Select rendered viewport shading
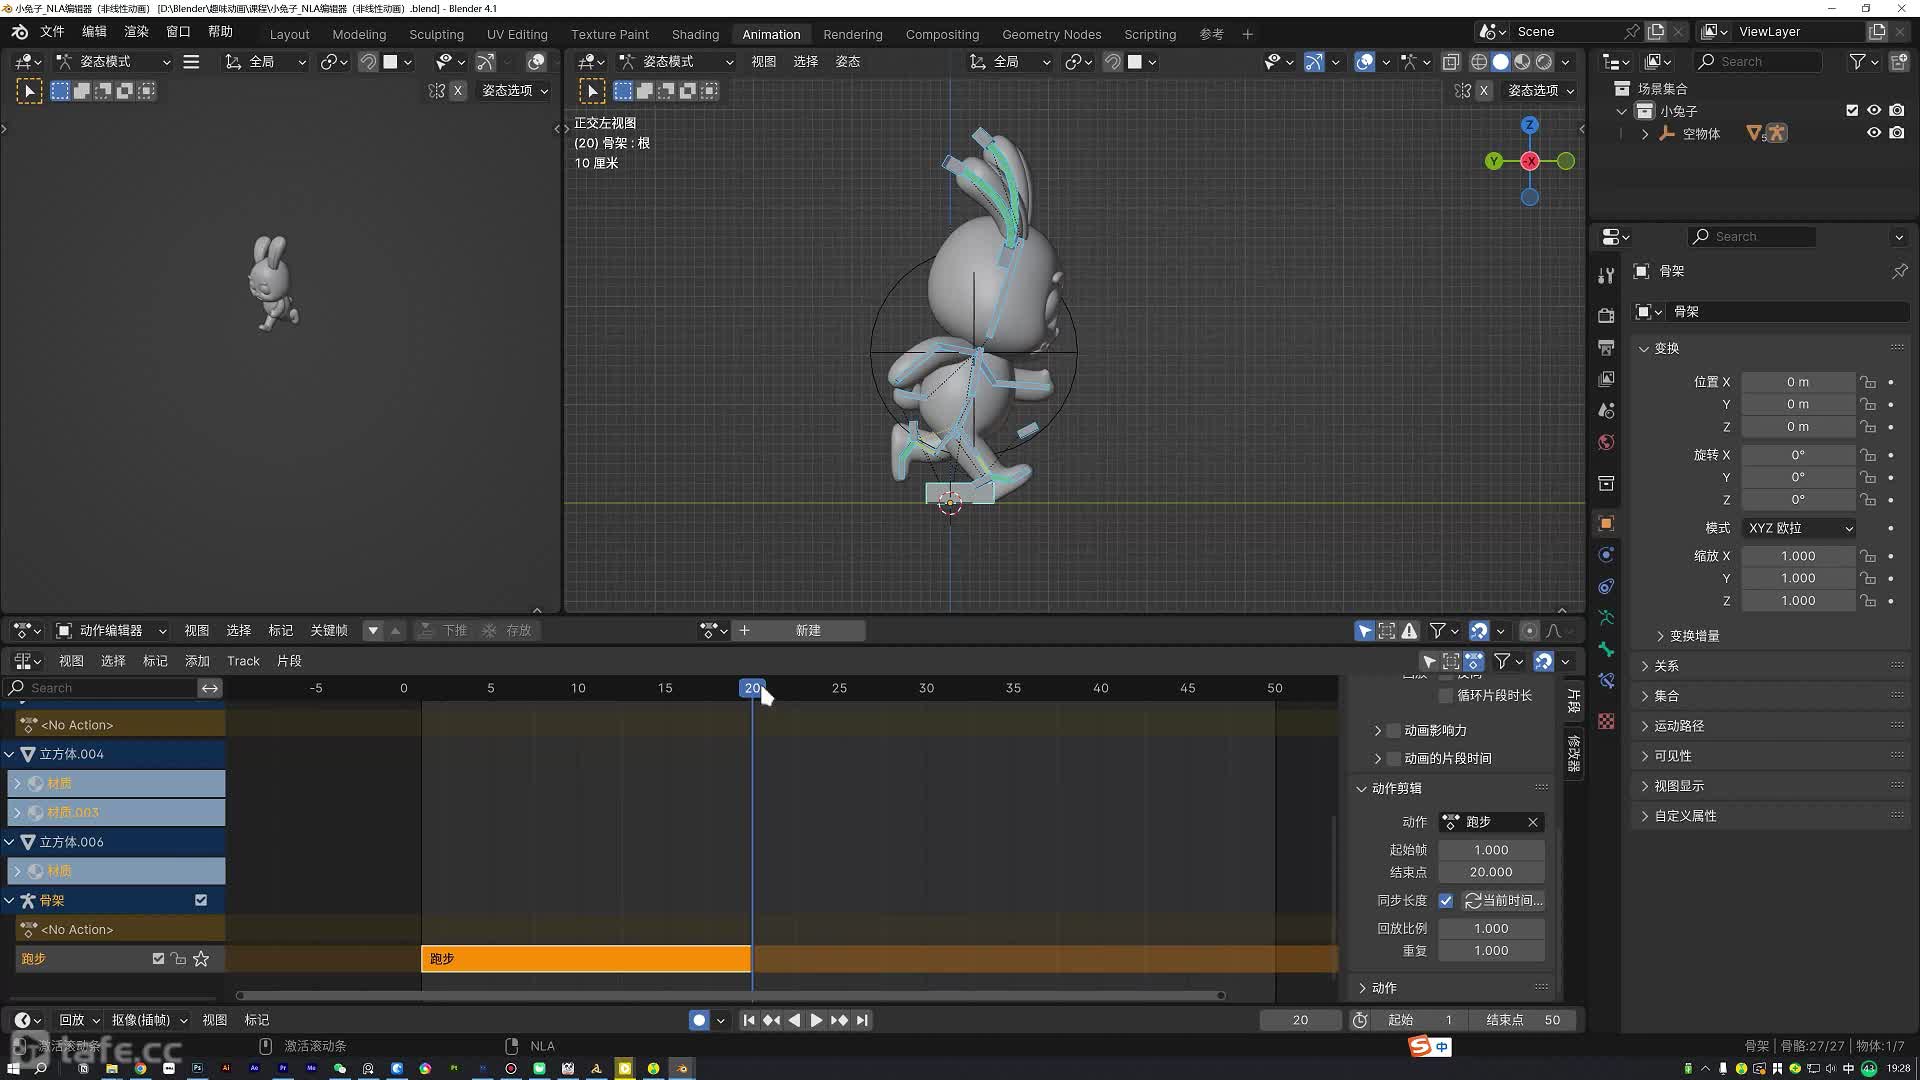 [x=1545, y=62]
